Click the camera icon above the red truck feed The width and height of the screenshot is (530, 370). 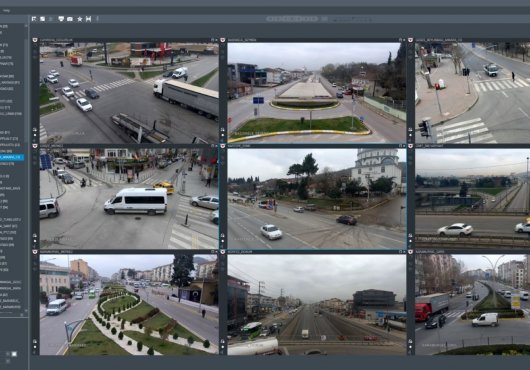410,252
